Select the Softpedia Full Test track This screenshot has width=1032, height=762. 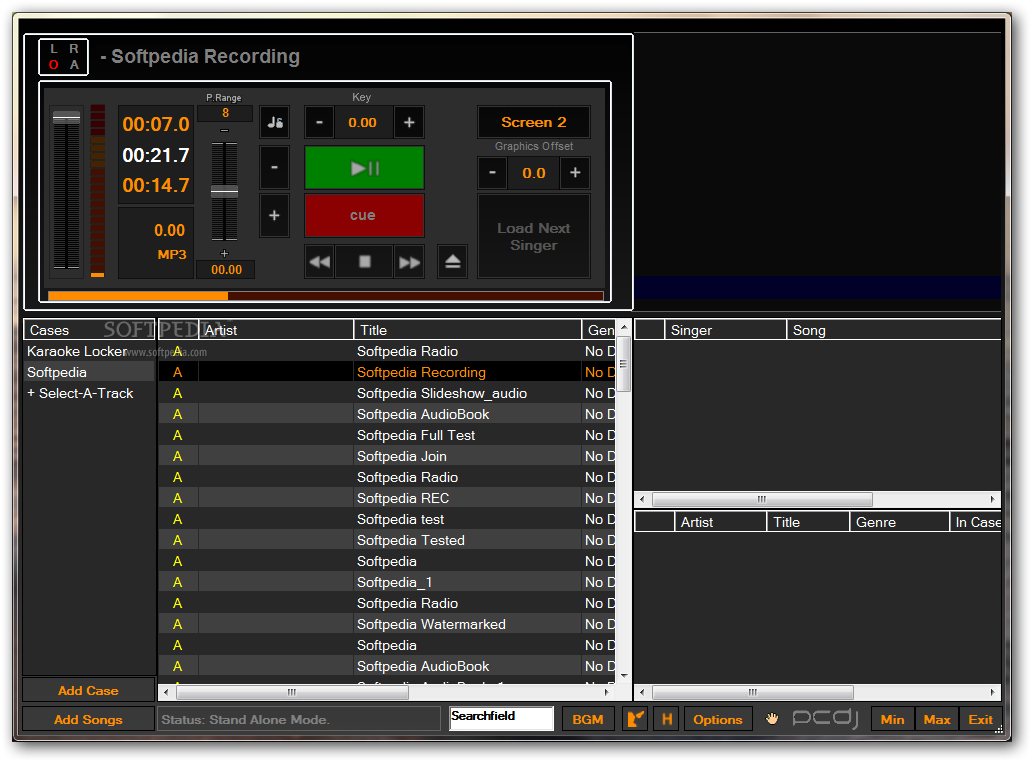click(x=387, y=436)
